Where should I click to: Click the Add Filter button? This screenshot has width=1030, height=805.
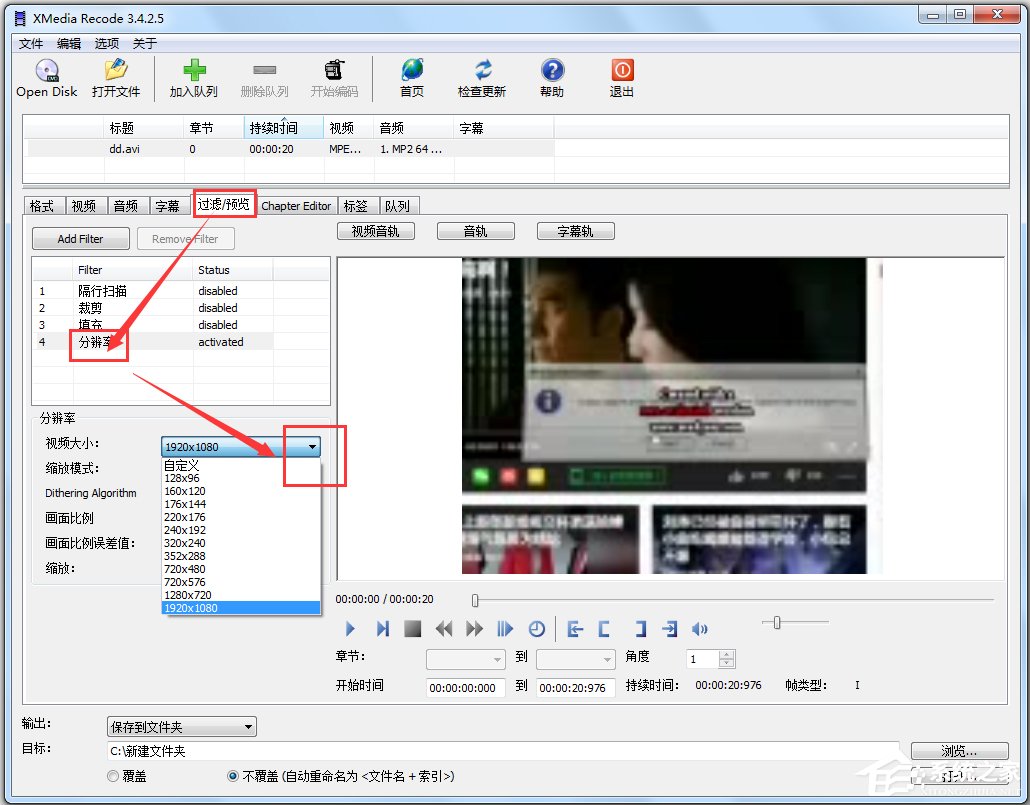coord(80,238)
